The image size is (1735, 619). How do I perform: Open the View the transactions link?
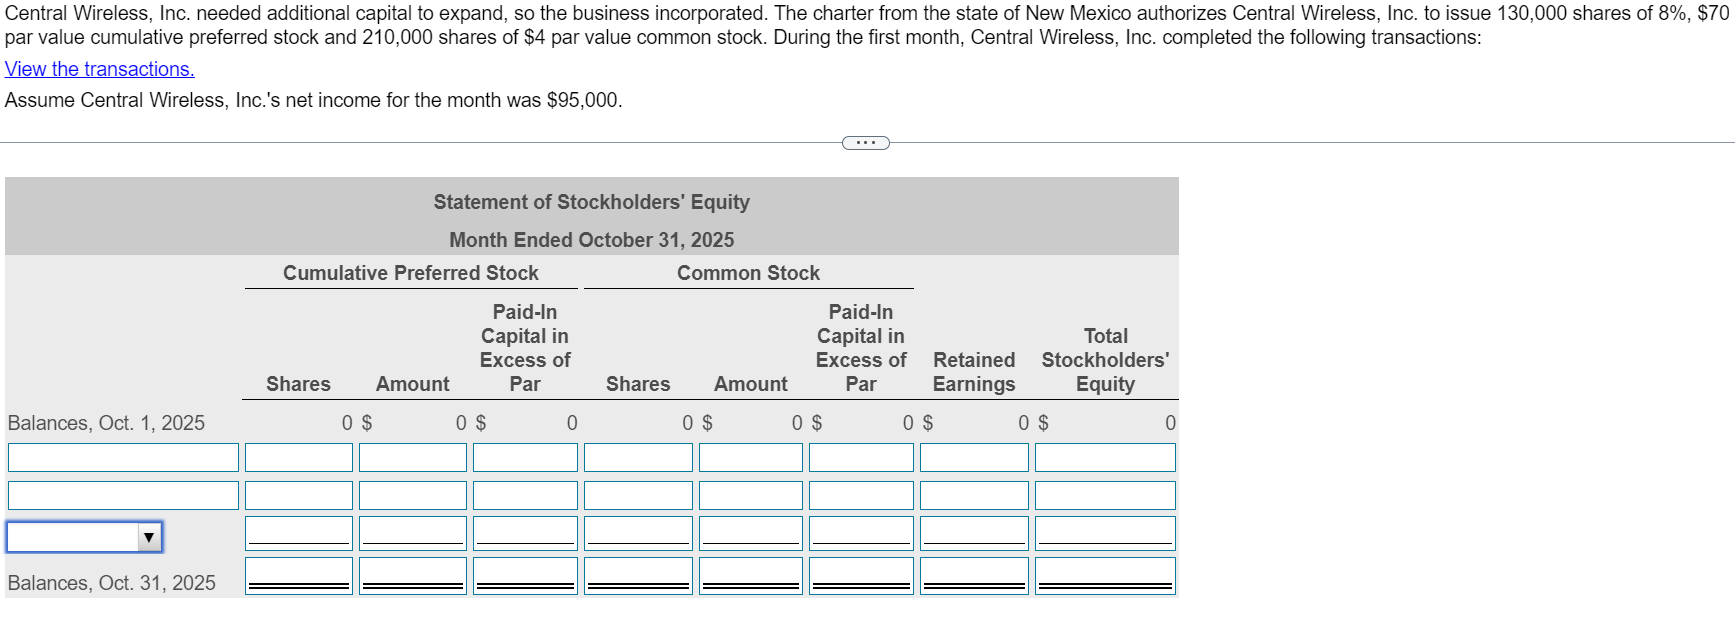(x=100, y=69)
